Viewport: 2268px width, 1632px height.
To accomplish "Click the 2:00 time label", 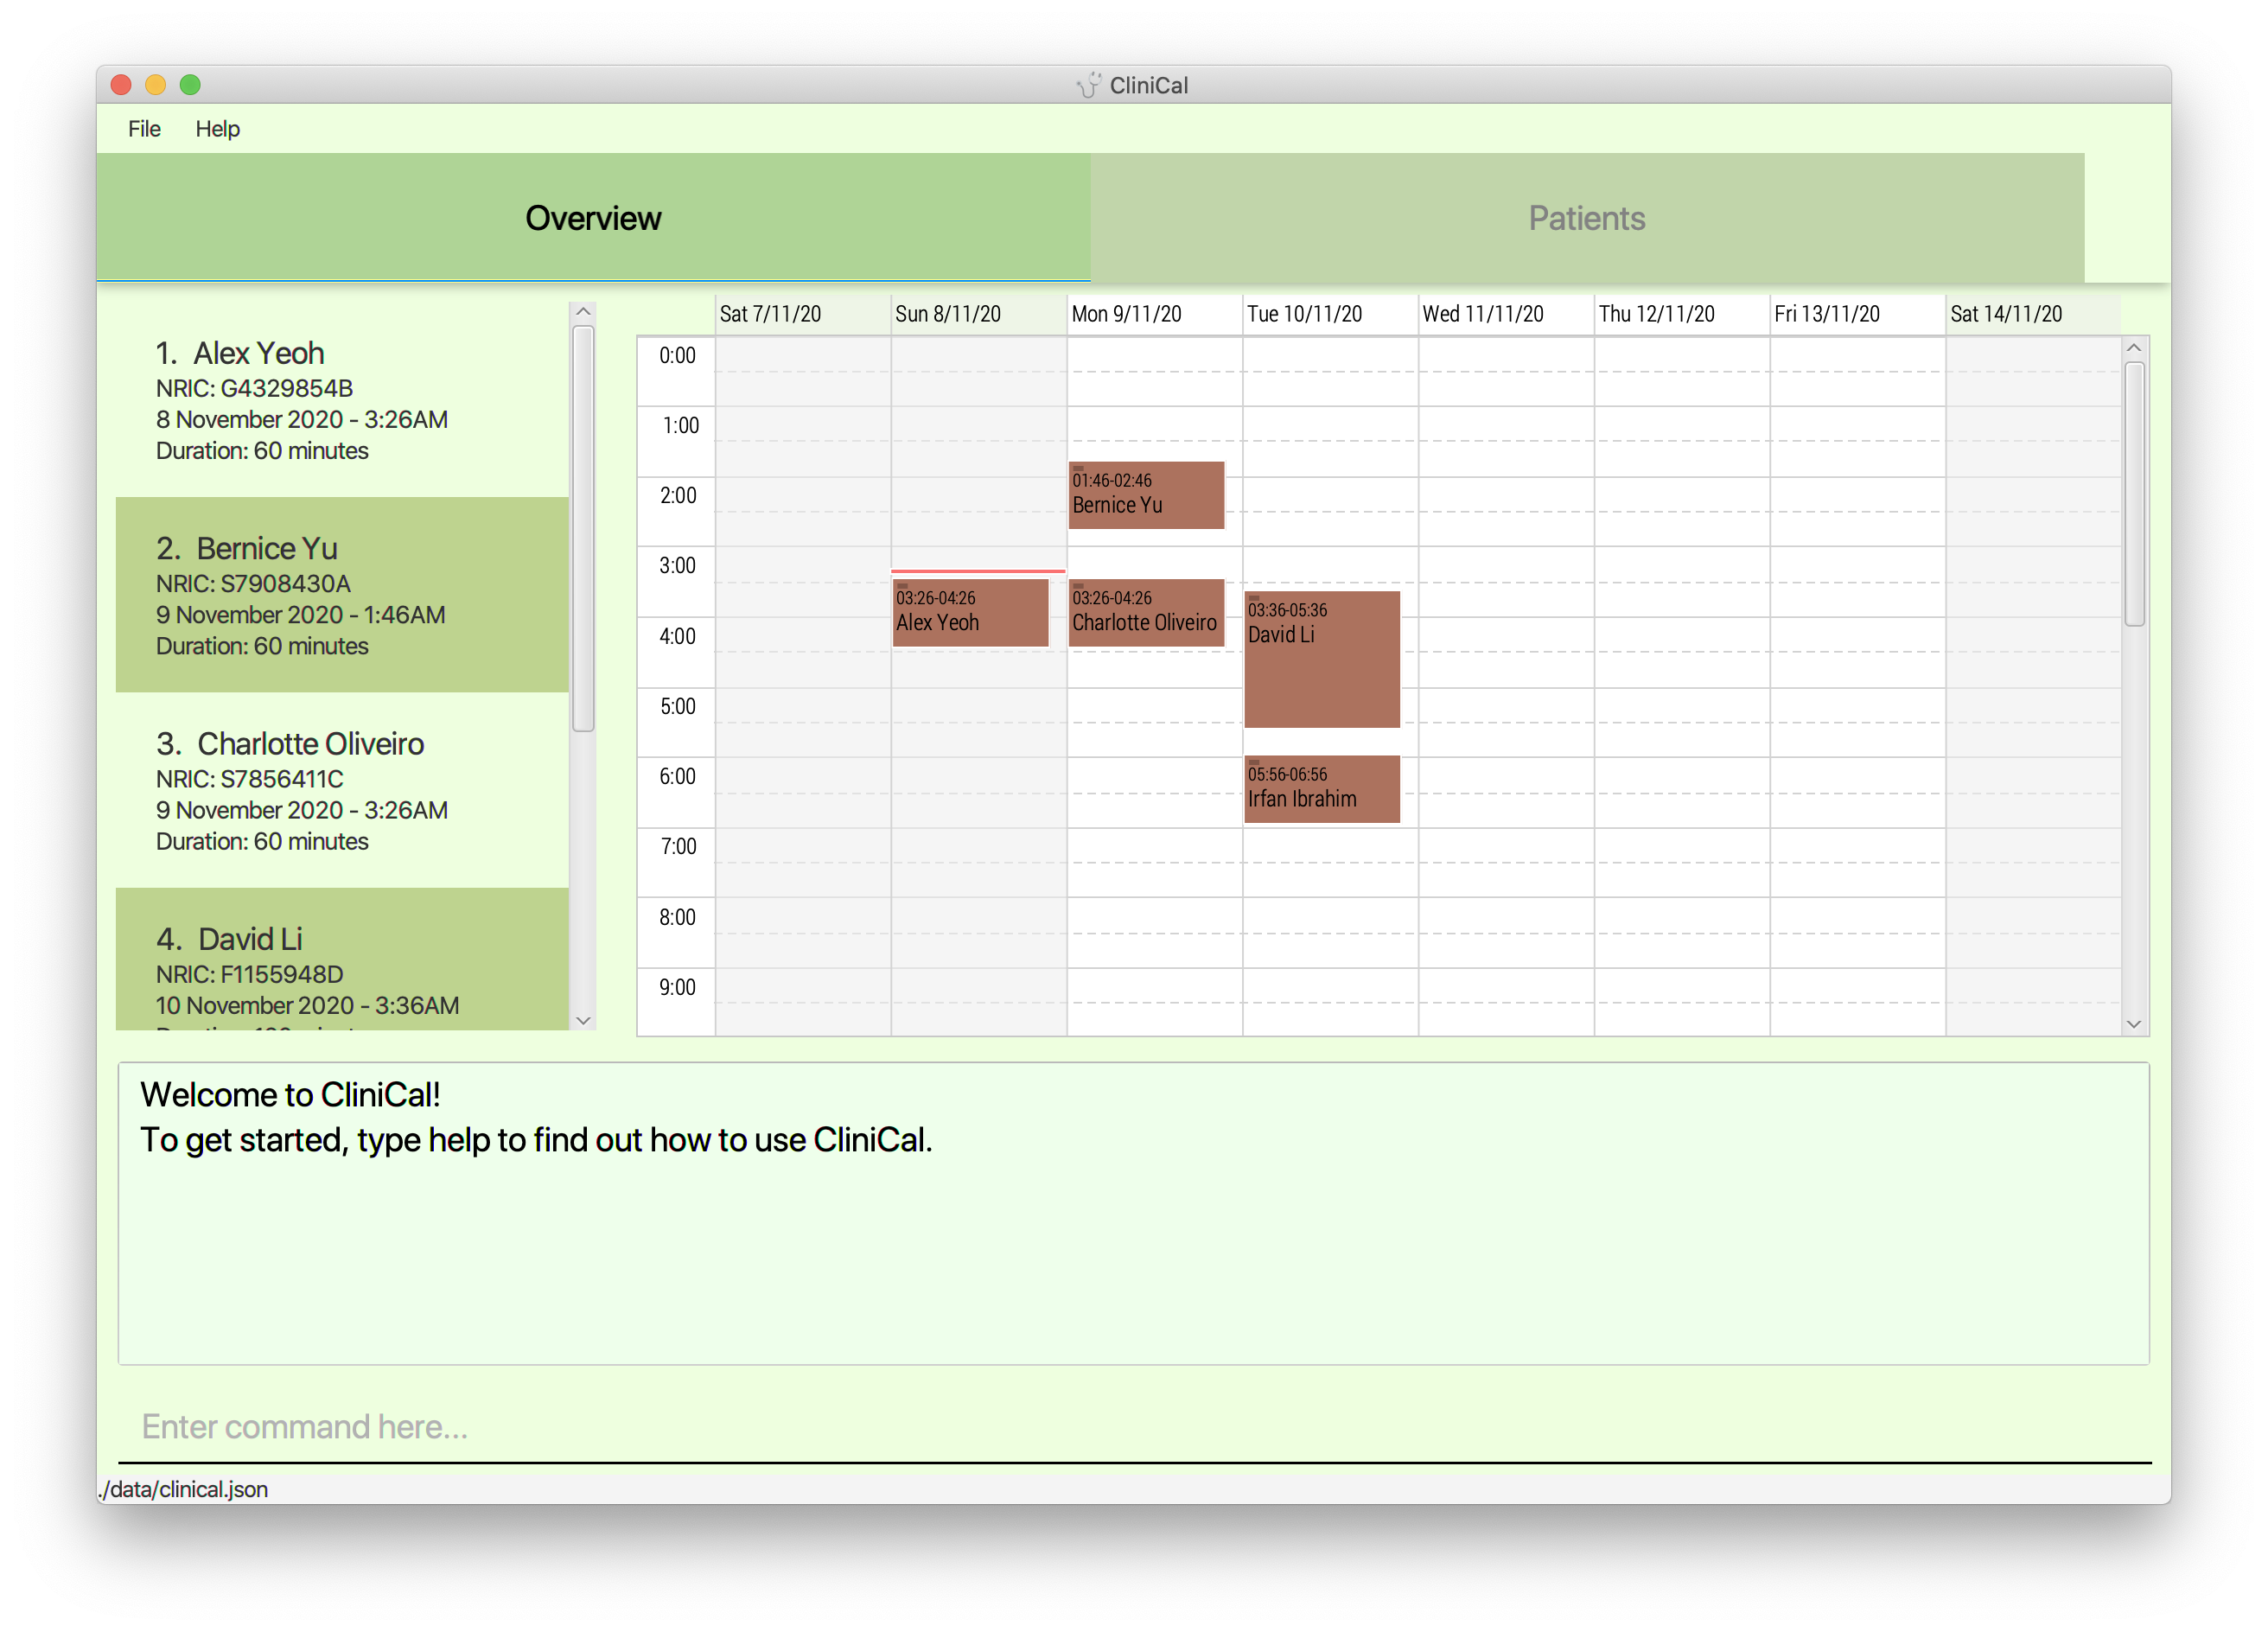I will [x=677, y=495].
